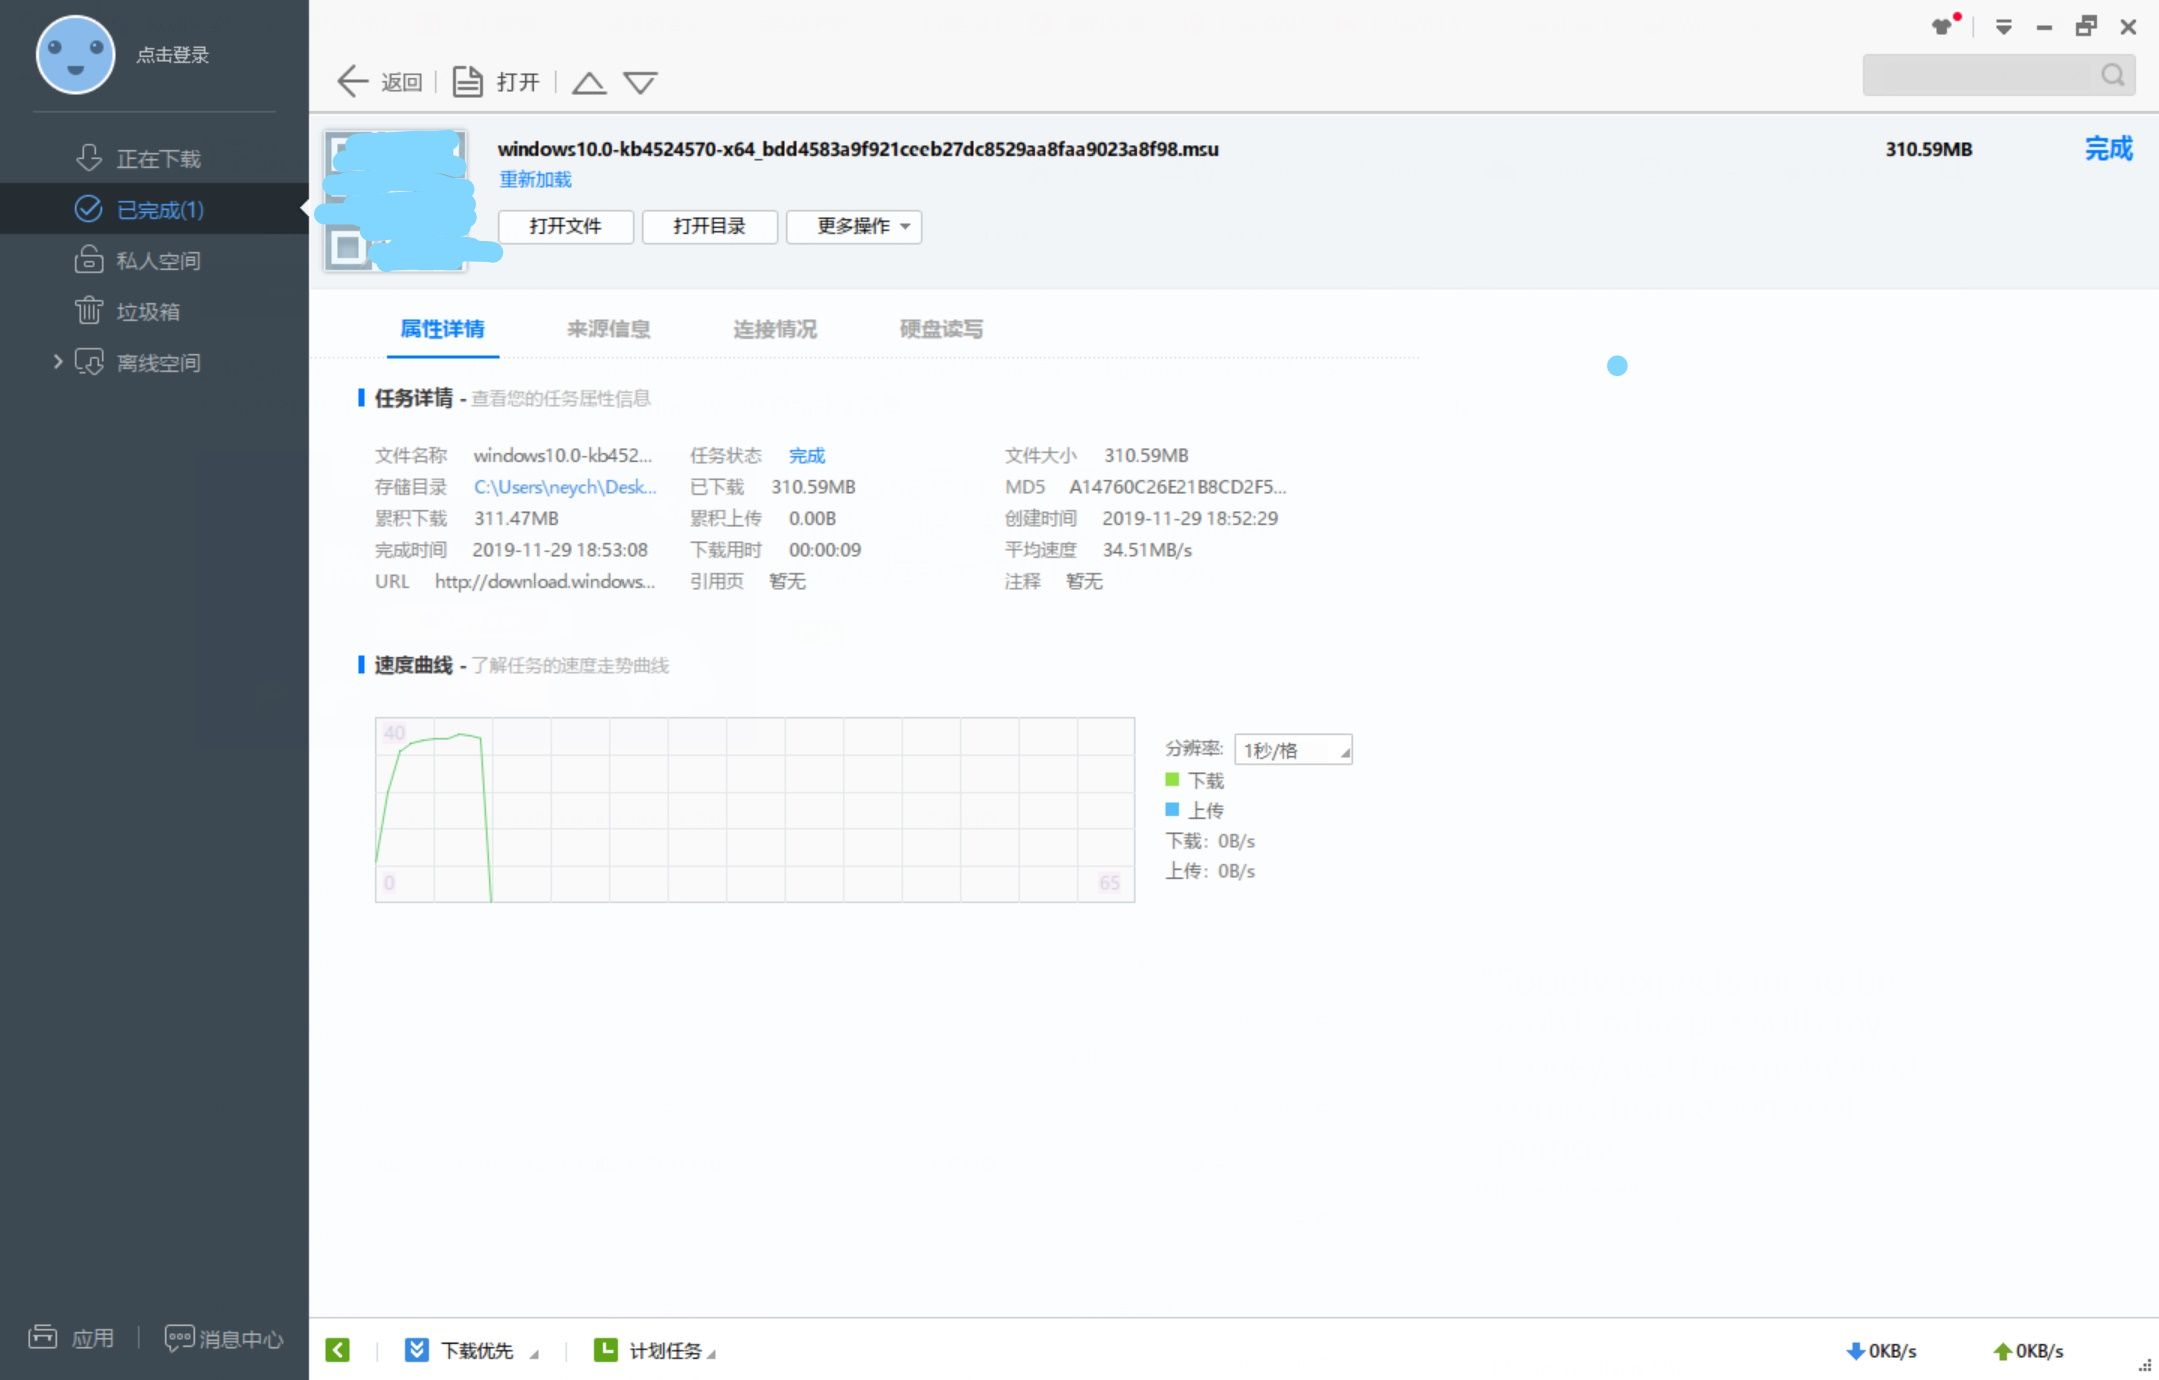The image size is (2159, 1380).
Task: Click the upload speed 0KB/s indicator
Action: (x=2028, y=1351)
